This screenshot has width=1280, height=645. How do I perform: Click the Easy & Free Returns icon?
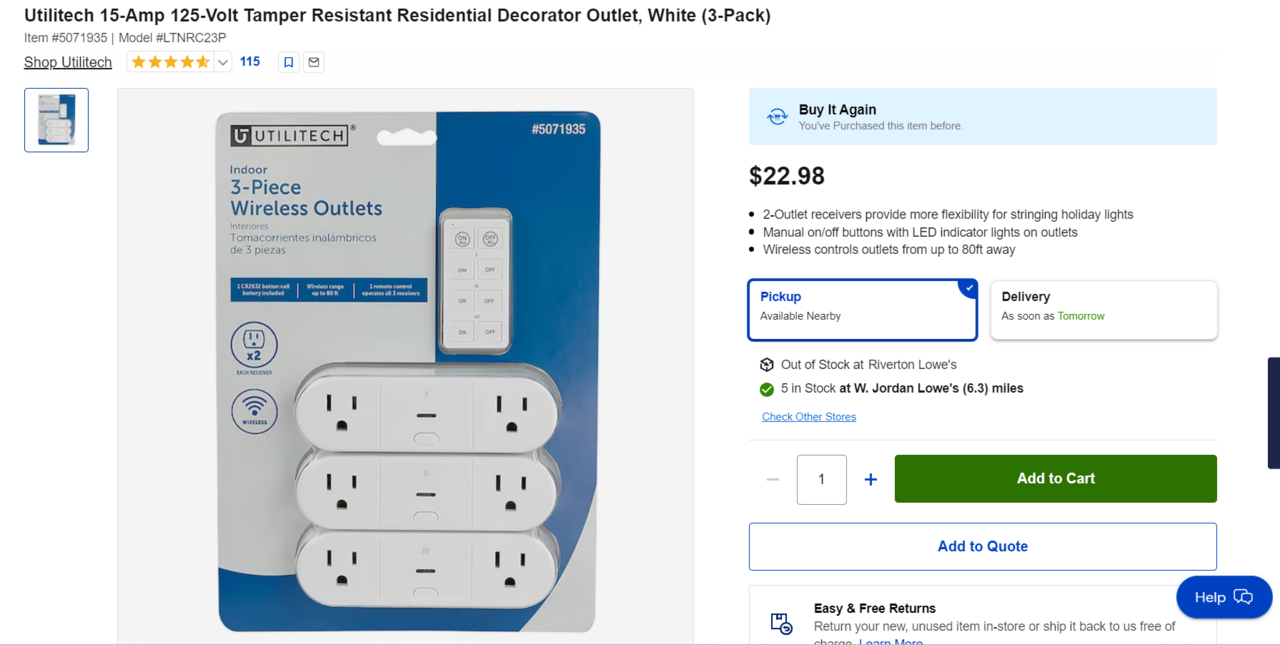pos(781,623)
